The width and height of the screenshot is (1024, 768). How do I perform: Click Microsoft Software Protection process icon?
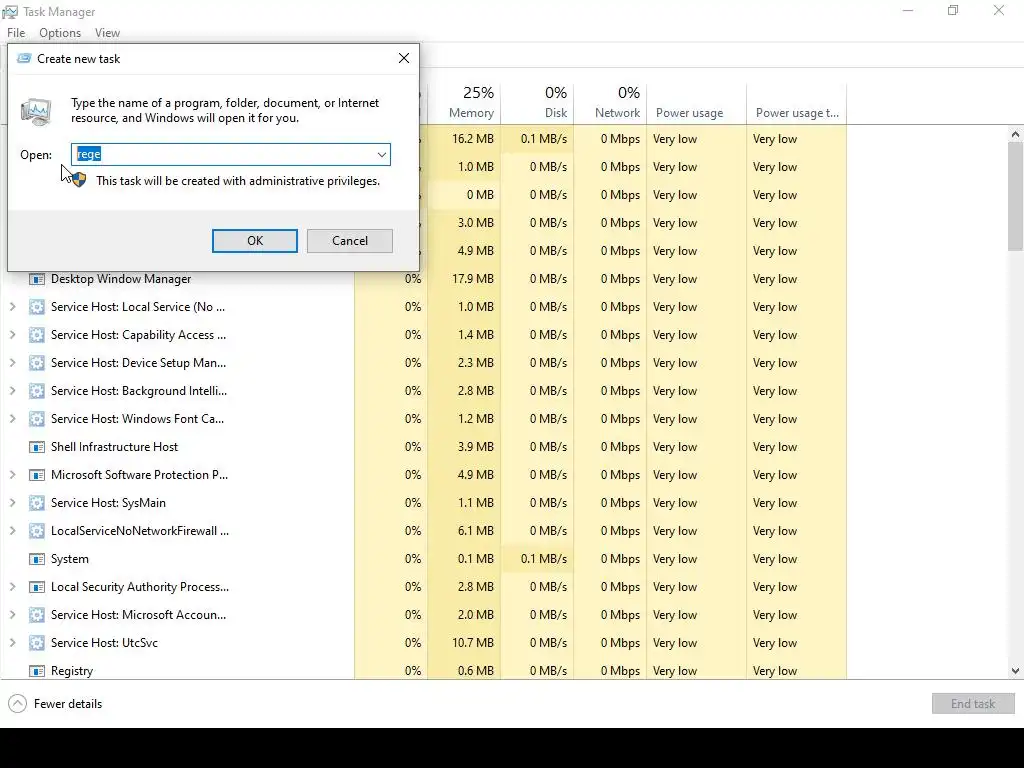point(37,475)
